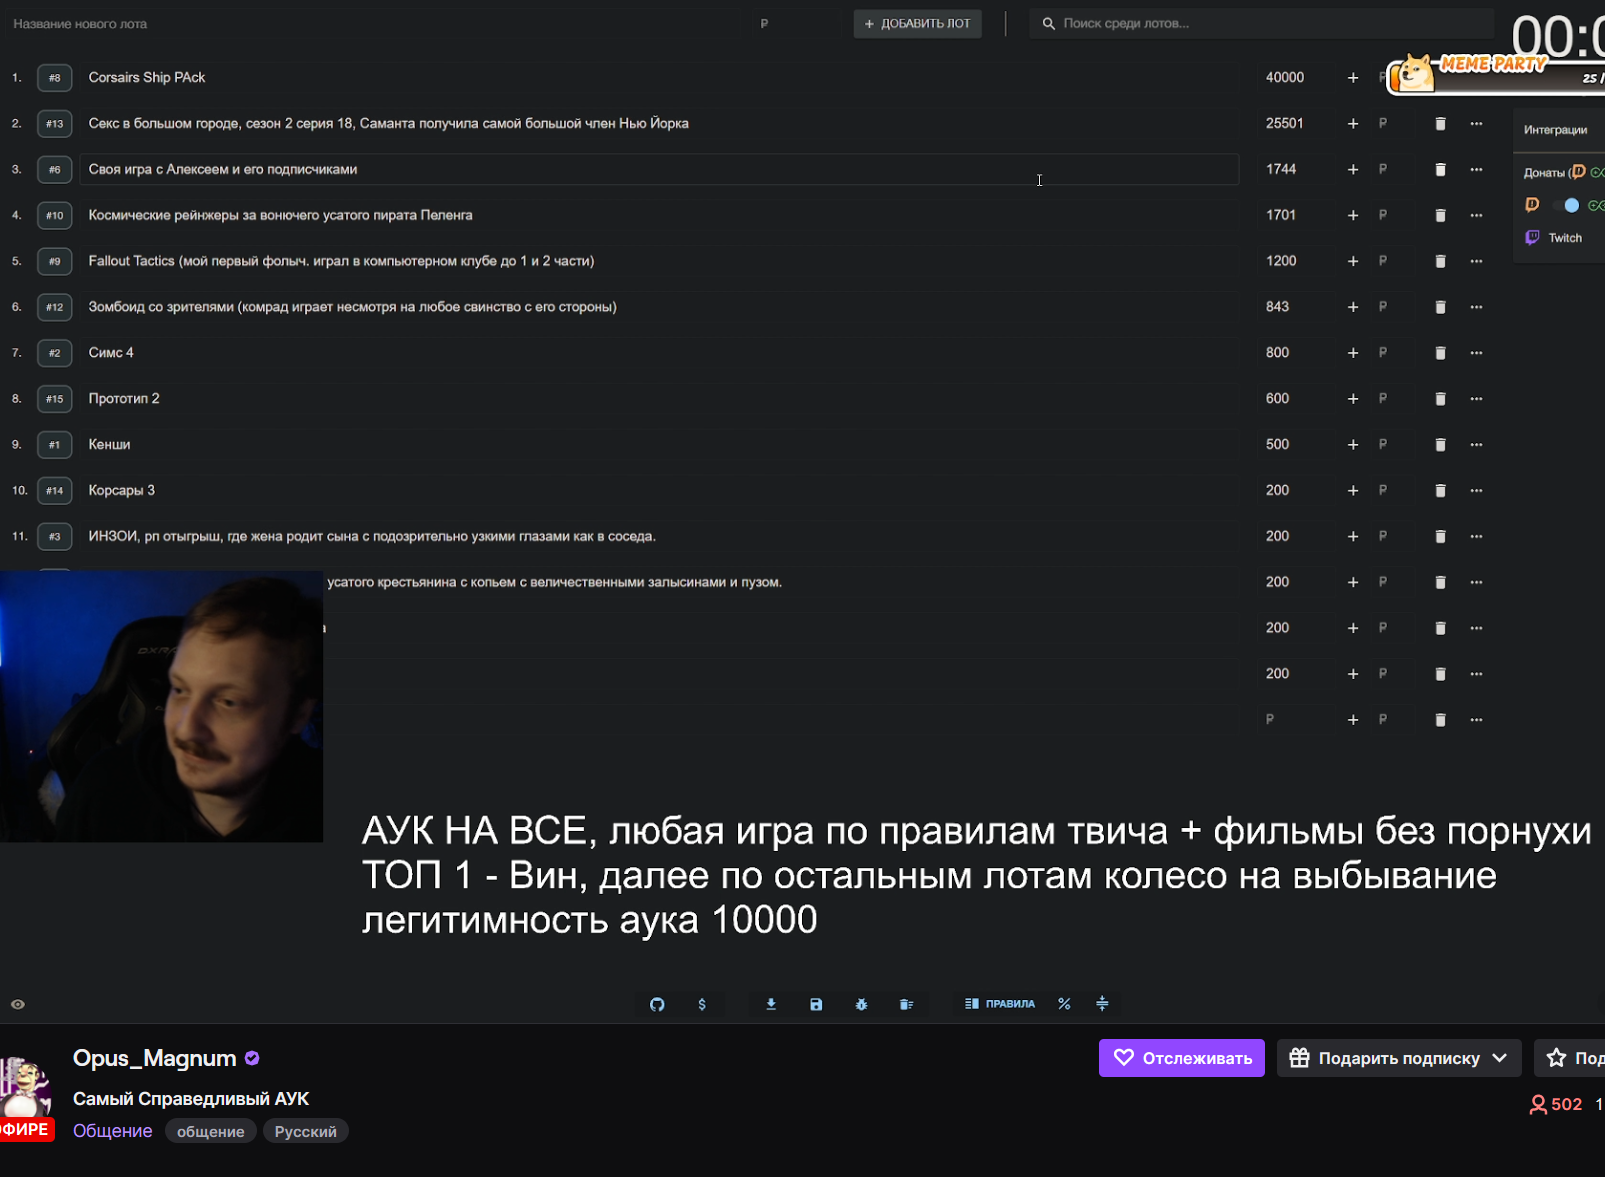Click the Opus_Magnum channel avatar
The image size is (1605, 1177).
click(x=24, y=1086)
